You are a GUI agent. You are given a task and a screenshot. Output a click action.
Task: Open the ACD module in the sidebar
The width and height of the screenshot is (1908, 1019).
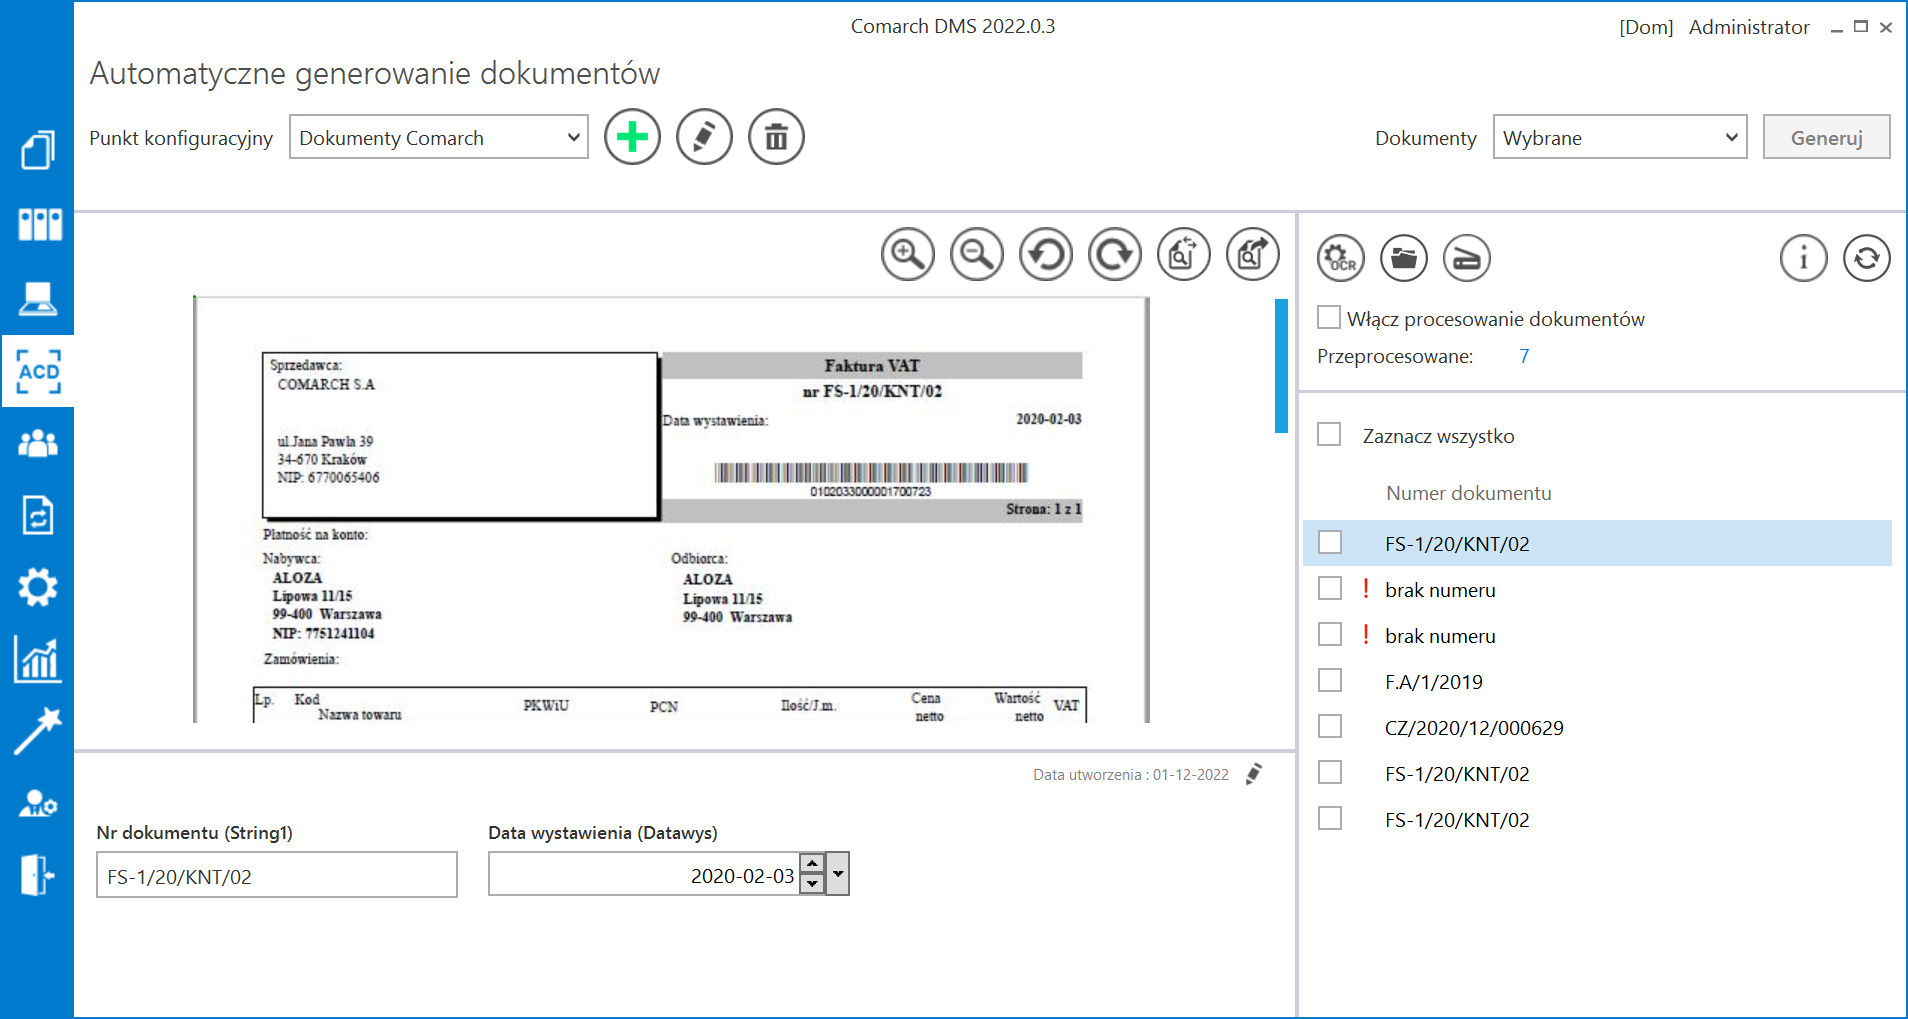point(37,371)
